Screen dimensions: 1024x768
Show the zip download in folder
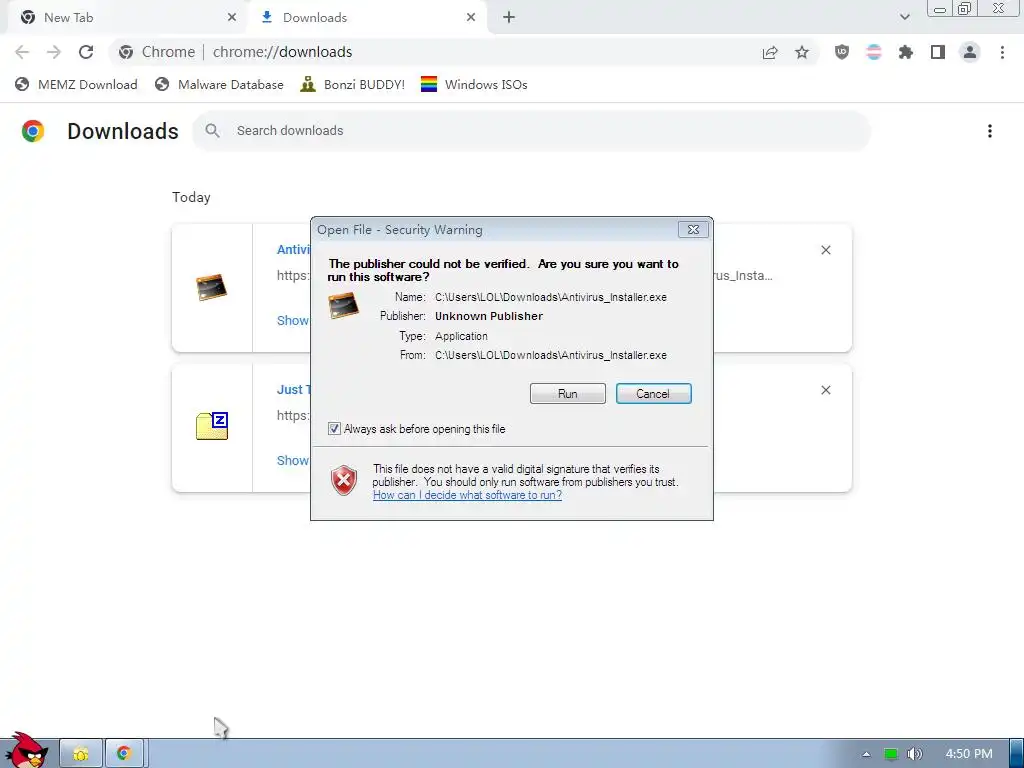coord(293,460)
